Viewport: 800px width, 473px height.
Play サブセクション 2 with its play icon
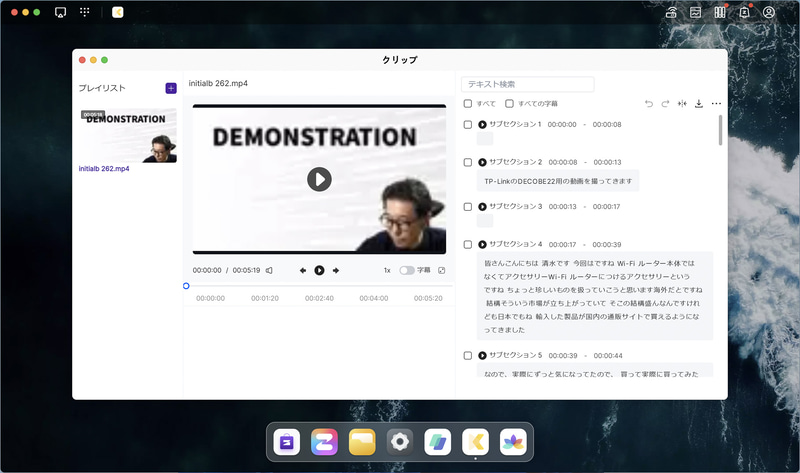[x=482, y=162]
